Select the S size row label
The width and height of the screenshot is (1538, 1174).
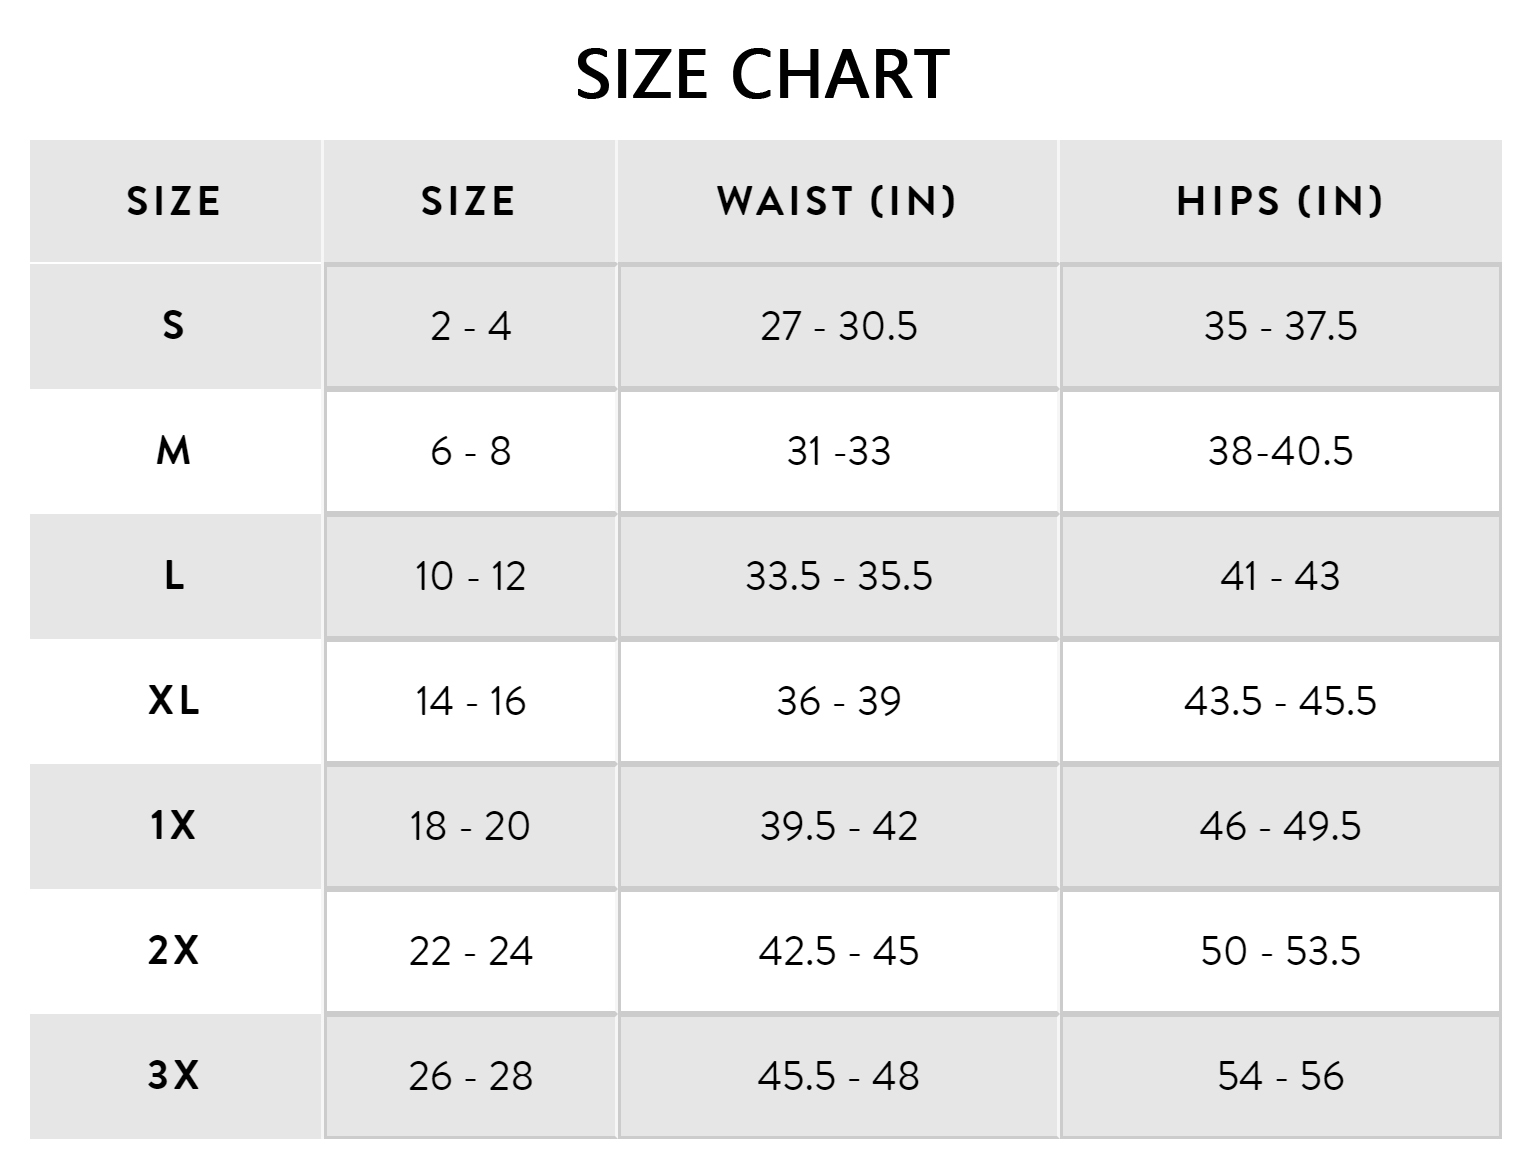click(x=174, y=326)
